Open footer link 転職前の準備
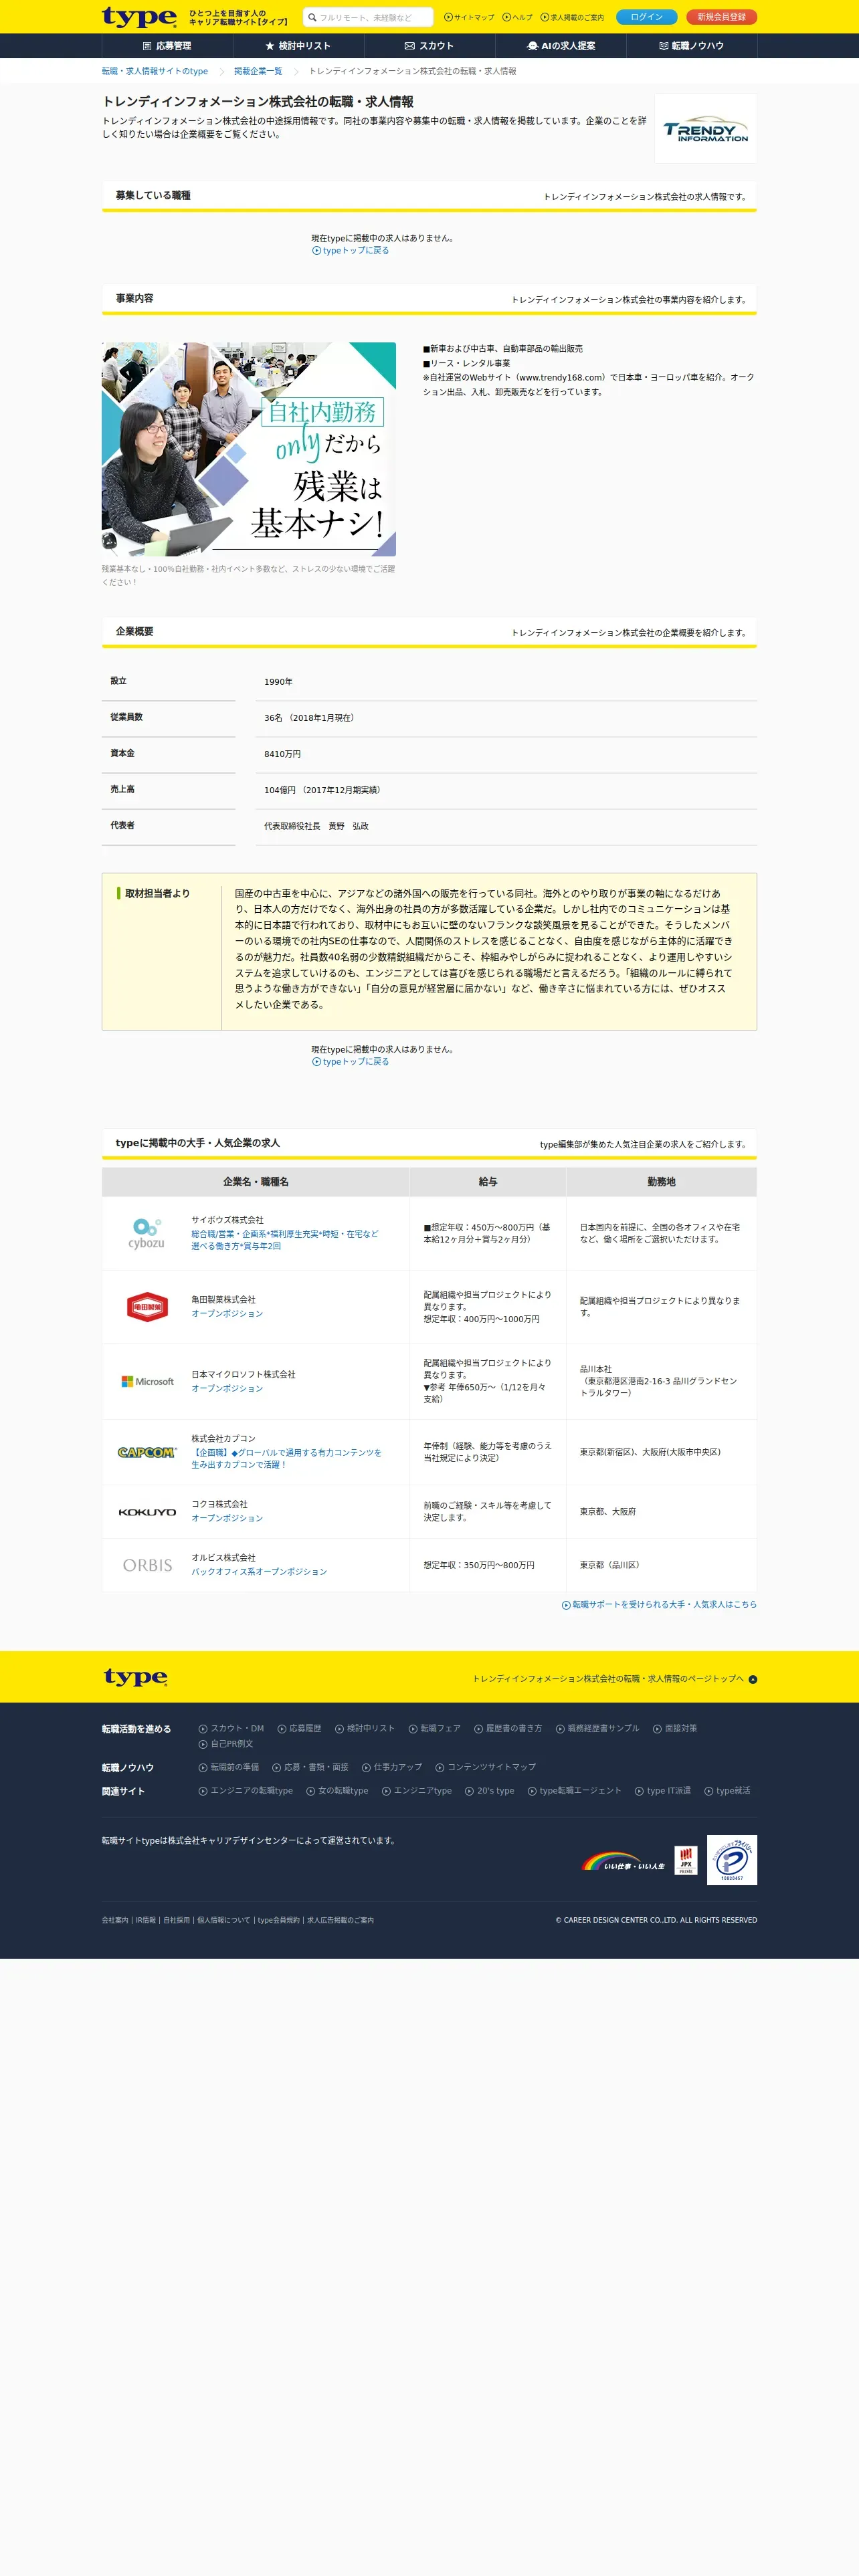The width and height of the screenshot is (859, 2576). point(229,1767)
